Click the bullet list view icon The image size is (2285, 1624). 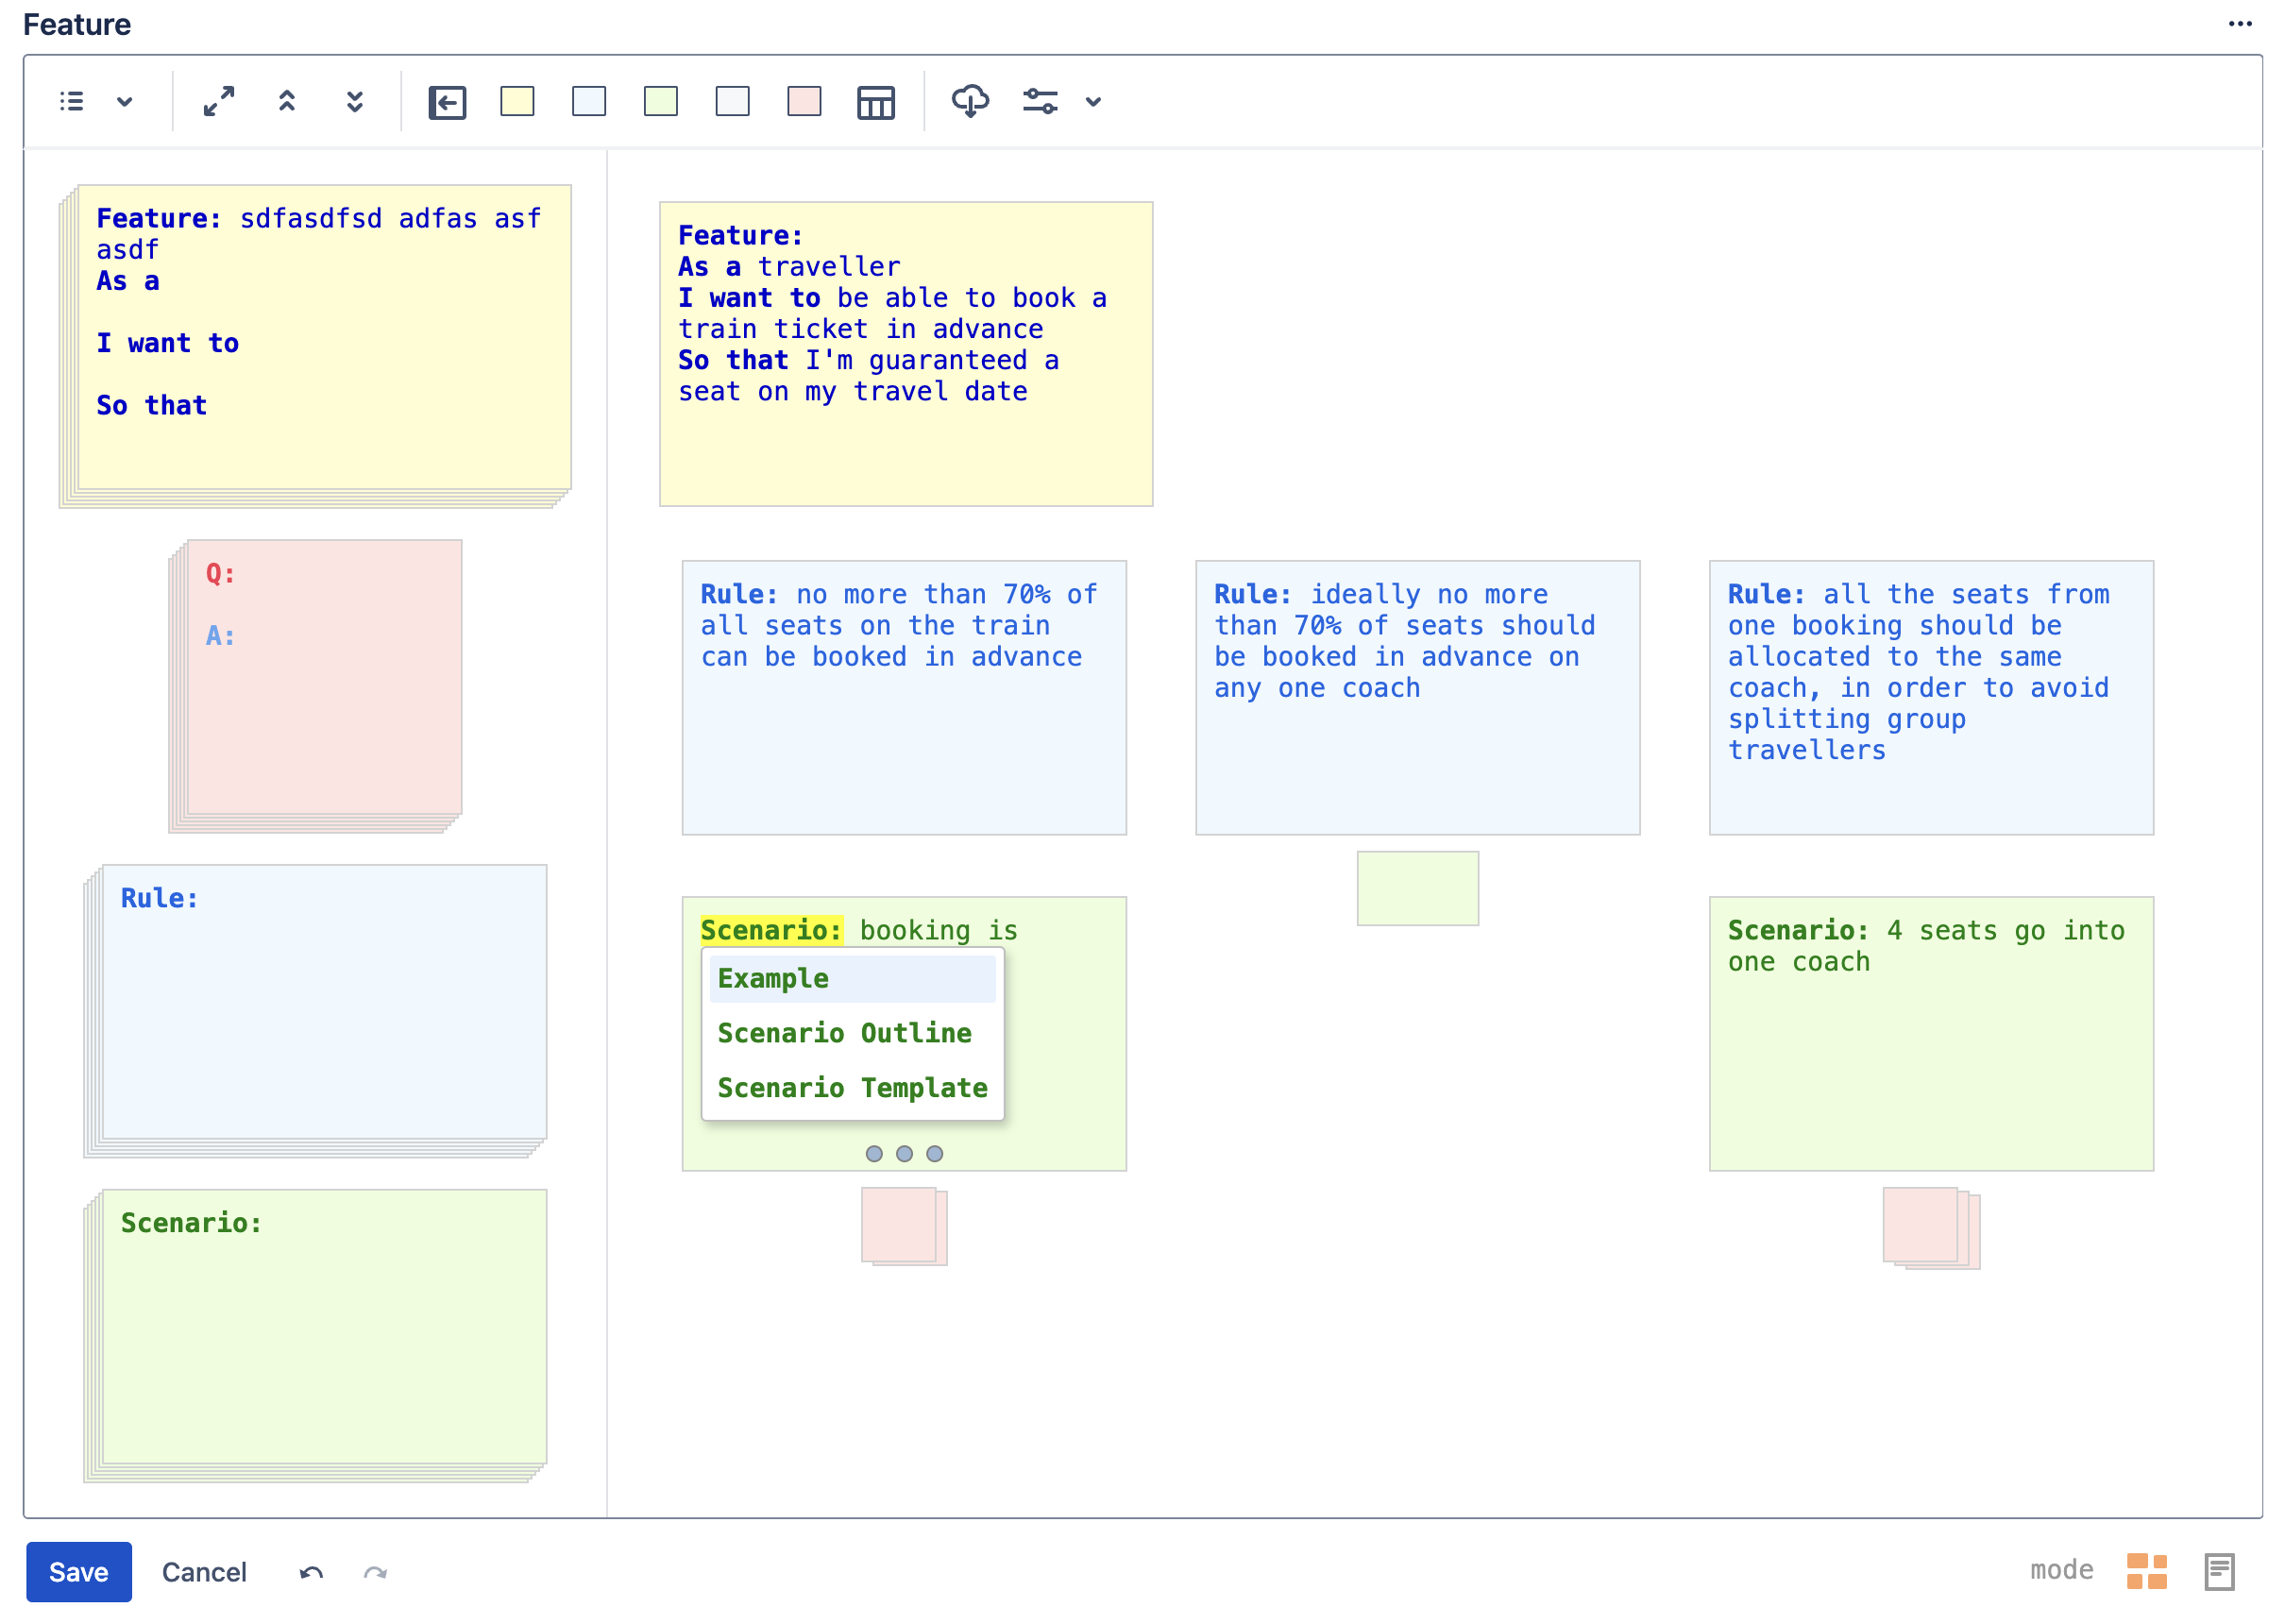[x=72, y=101]
